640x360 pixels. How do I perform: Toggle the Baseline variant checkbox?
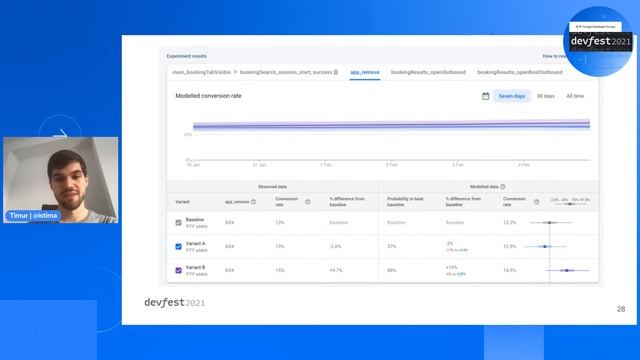(178, 223)
